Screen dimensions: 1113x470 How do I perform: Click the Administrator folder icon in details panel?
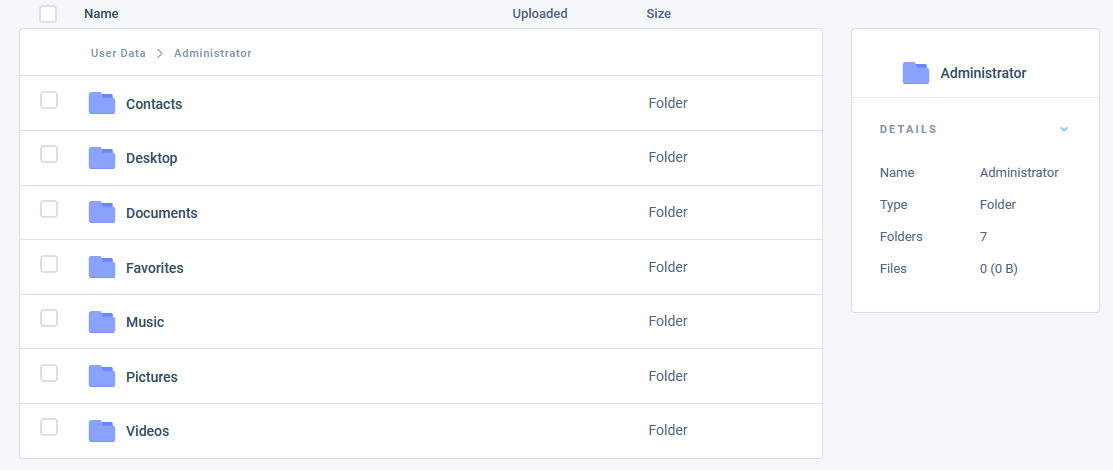(x=916, y=73)
